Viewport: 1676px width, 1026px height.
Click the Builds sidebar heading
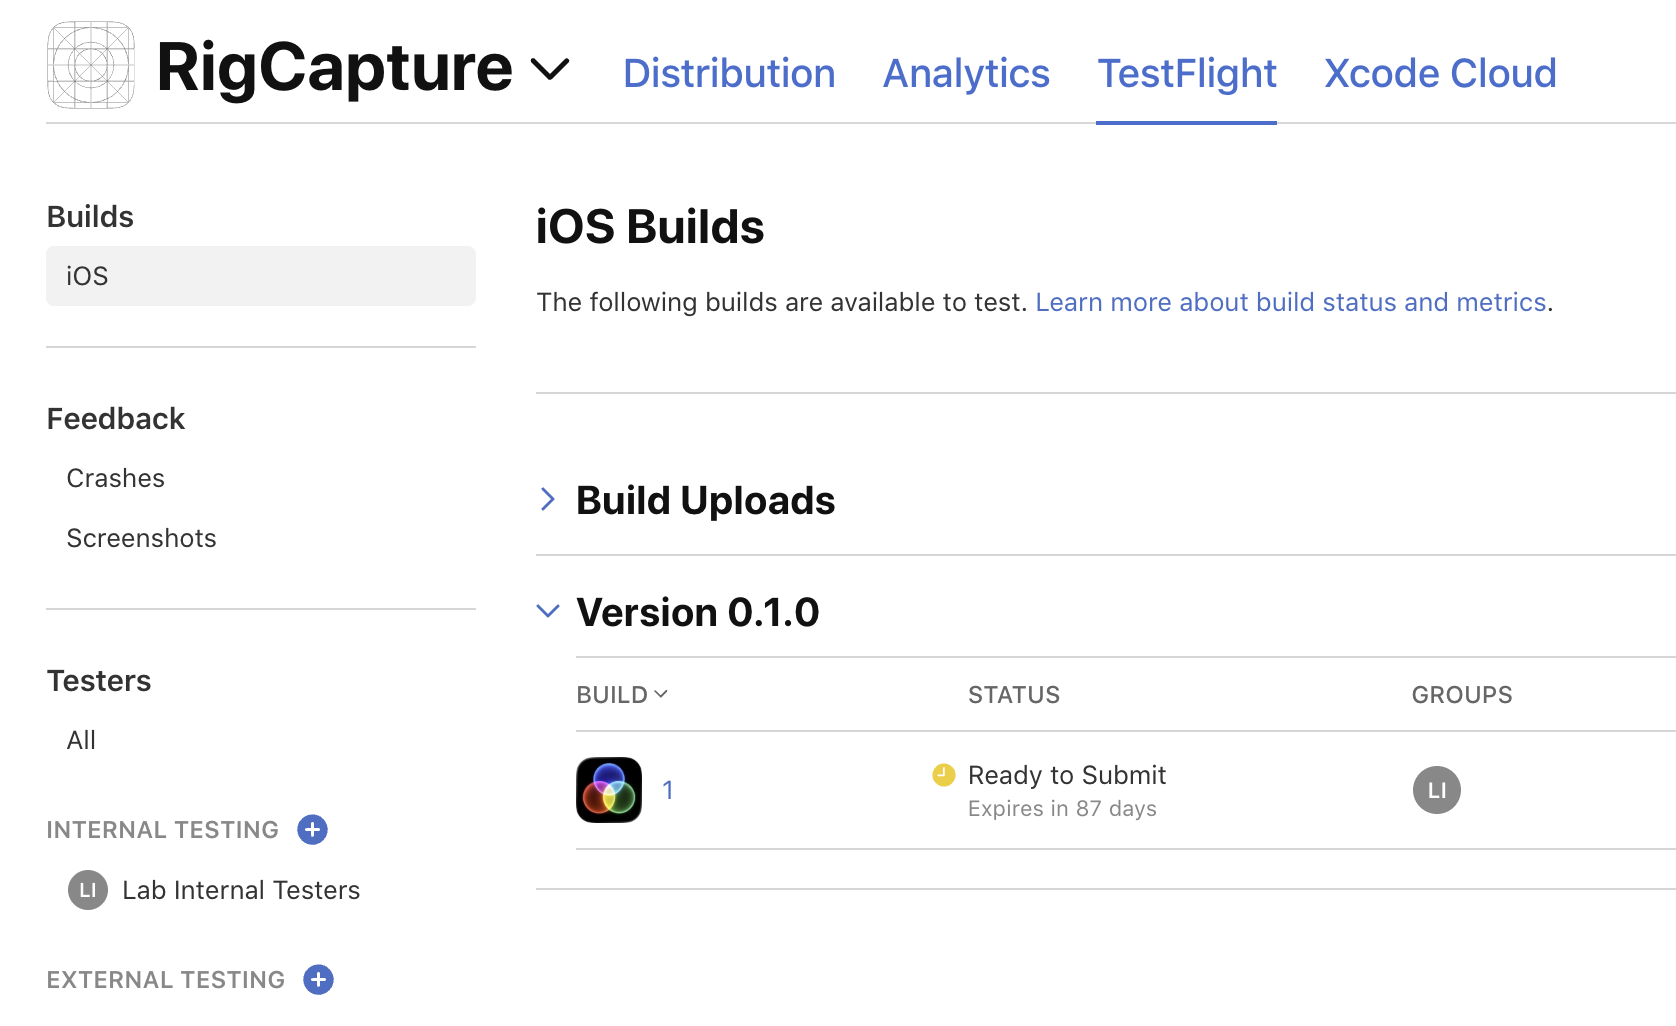[90, 217]
